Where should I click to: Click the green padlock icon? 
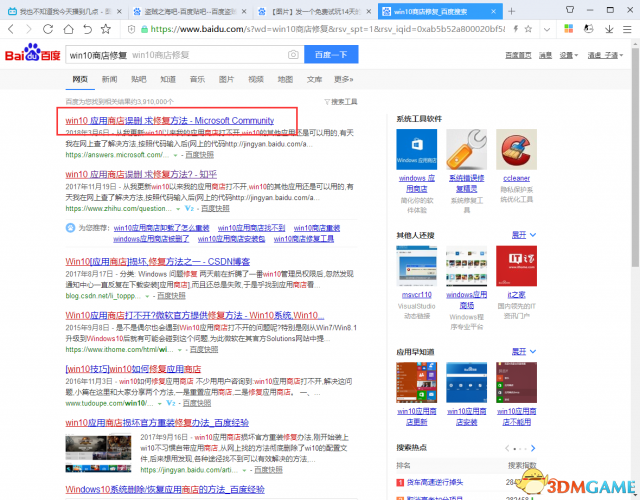tap(144, 29)
